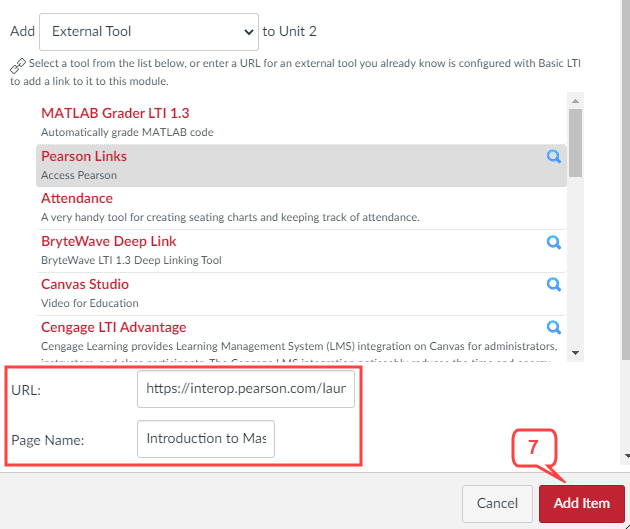Select the Canvas Studio tool
This screenshot has height=529, width=630.
[85, 284]
